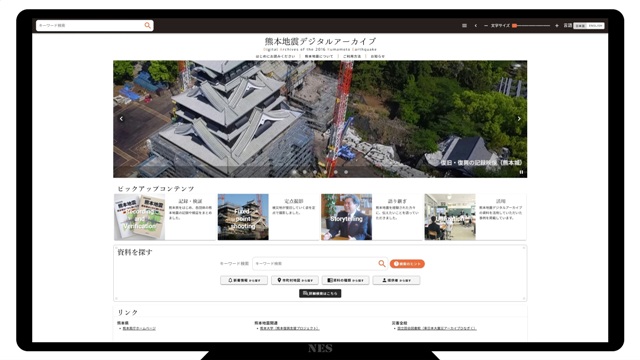Click the 語り継ぎ card heading
The height and width of the screenshot is (360, 640).
pos(397,201)
